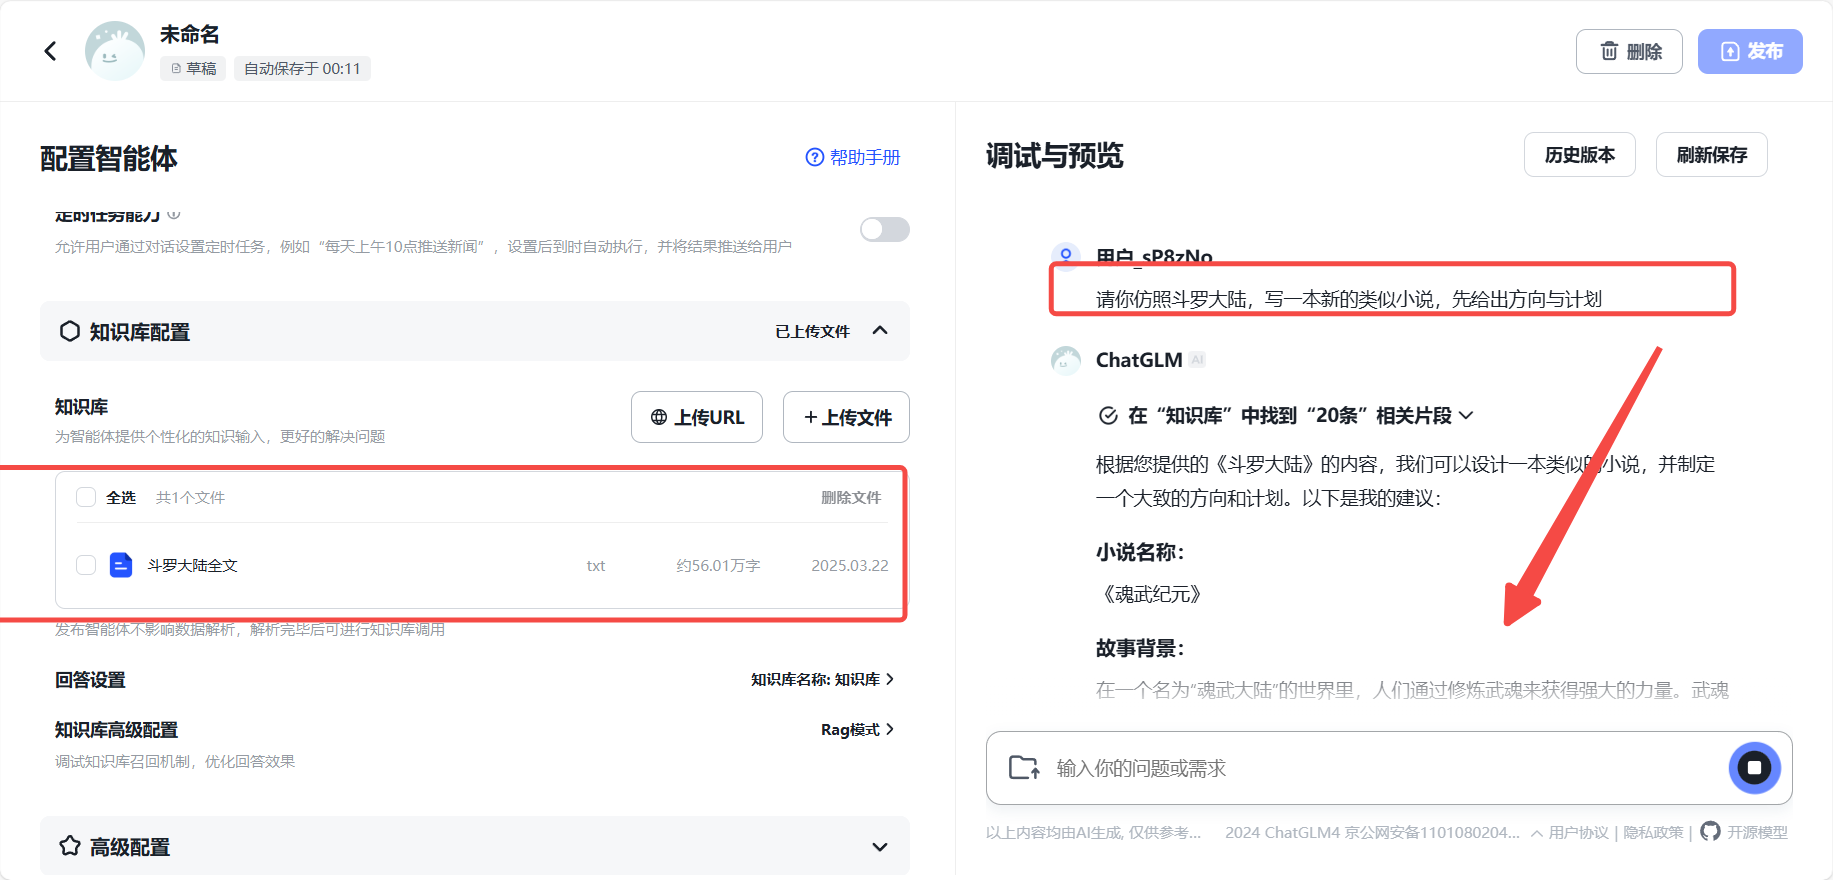Click the 上传文件 button
This screenshot has height=880, width=1833.
[x=846, y=417]
